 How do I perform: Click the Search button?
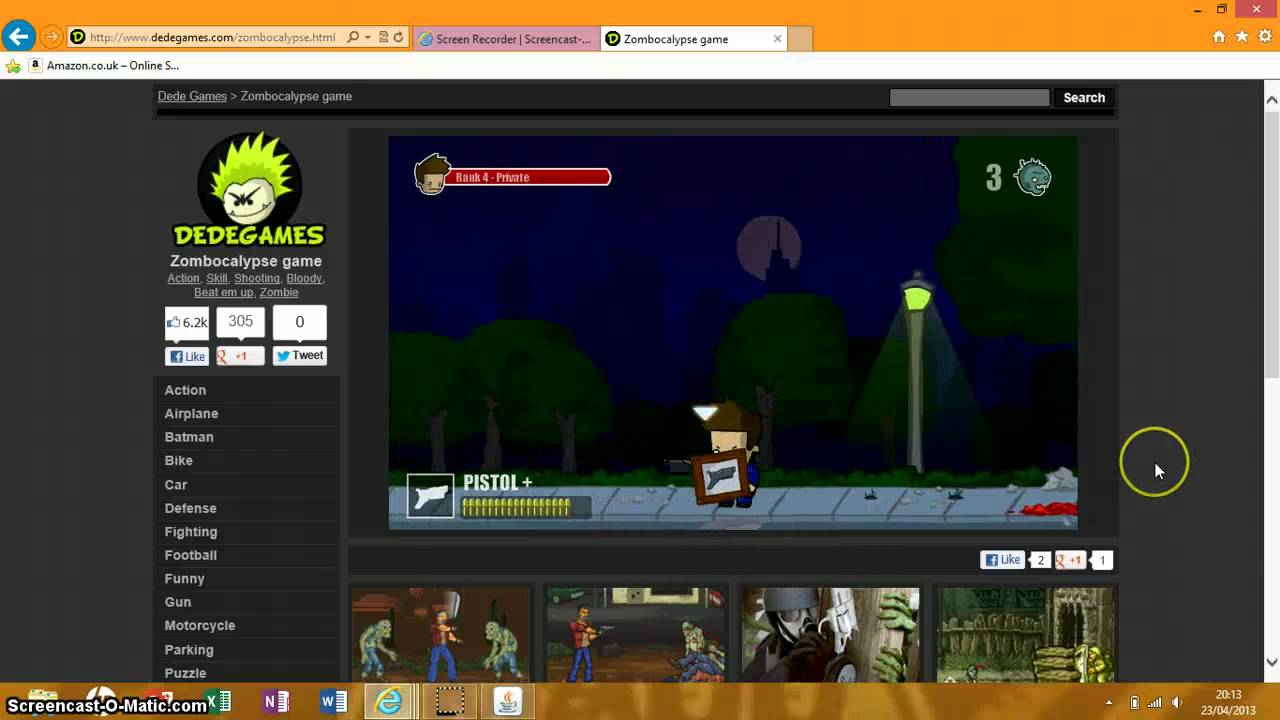pyautogui.click(x=1084, y=97)
